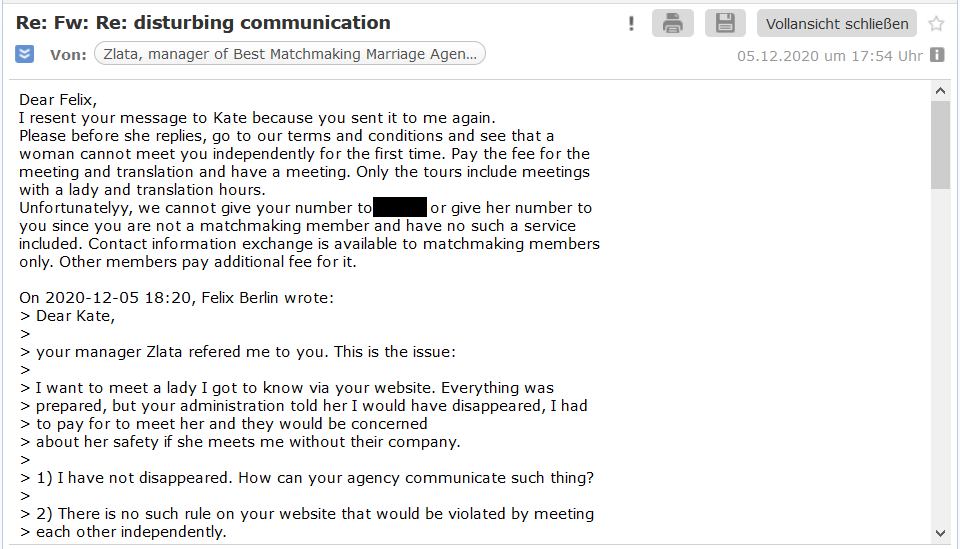This screenshot has width=960, height=549.
Task: Click the 'Dear Felix,' greeting line
Action: (x=59, y=100)
